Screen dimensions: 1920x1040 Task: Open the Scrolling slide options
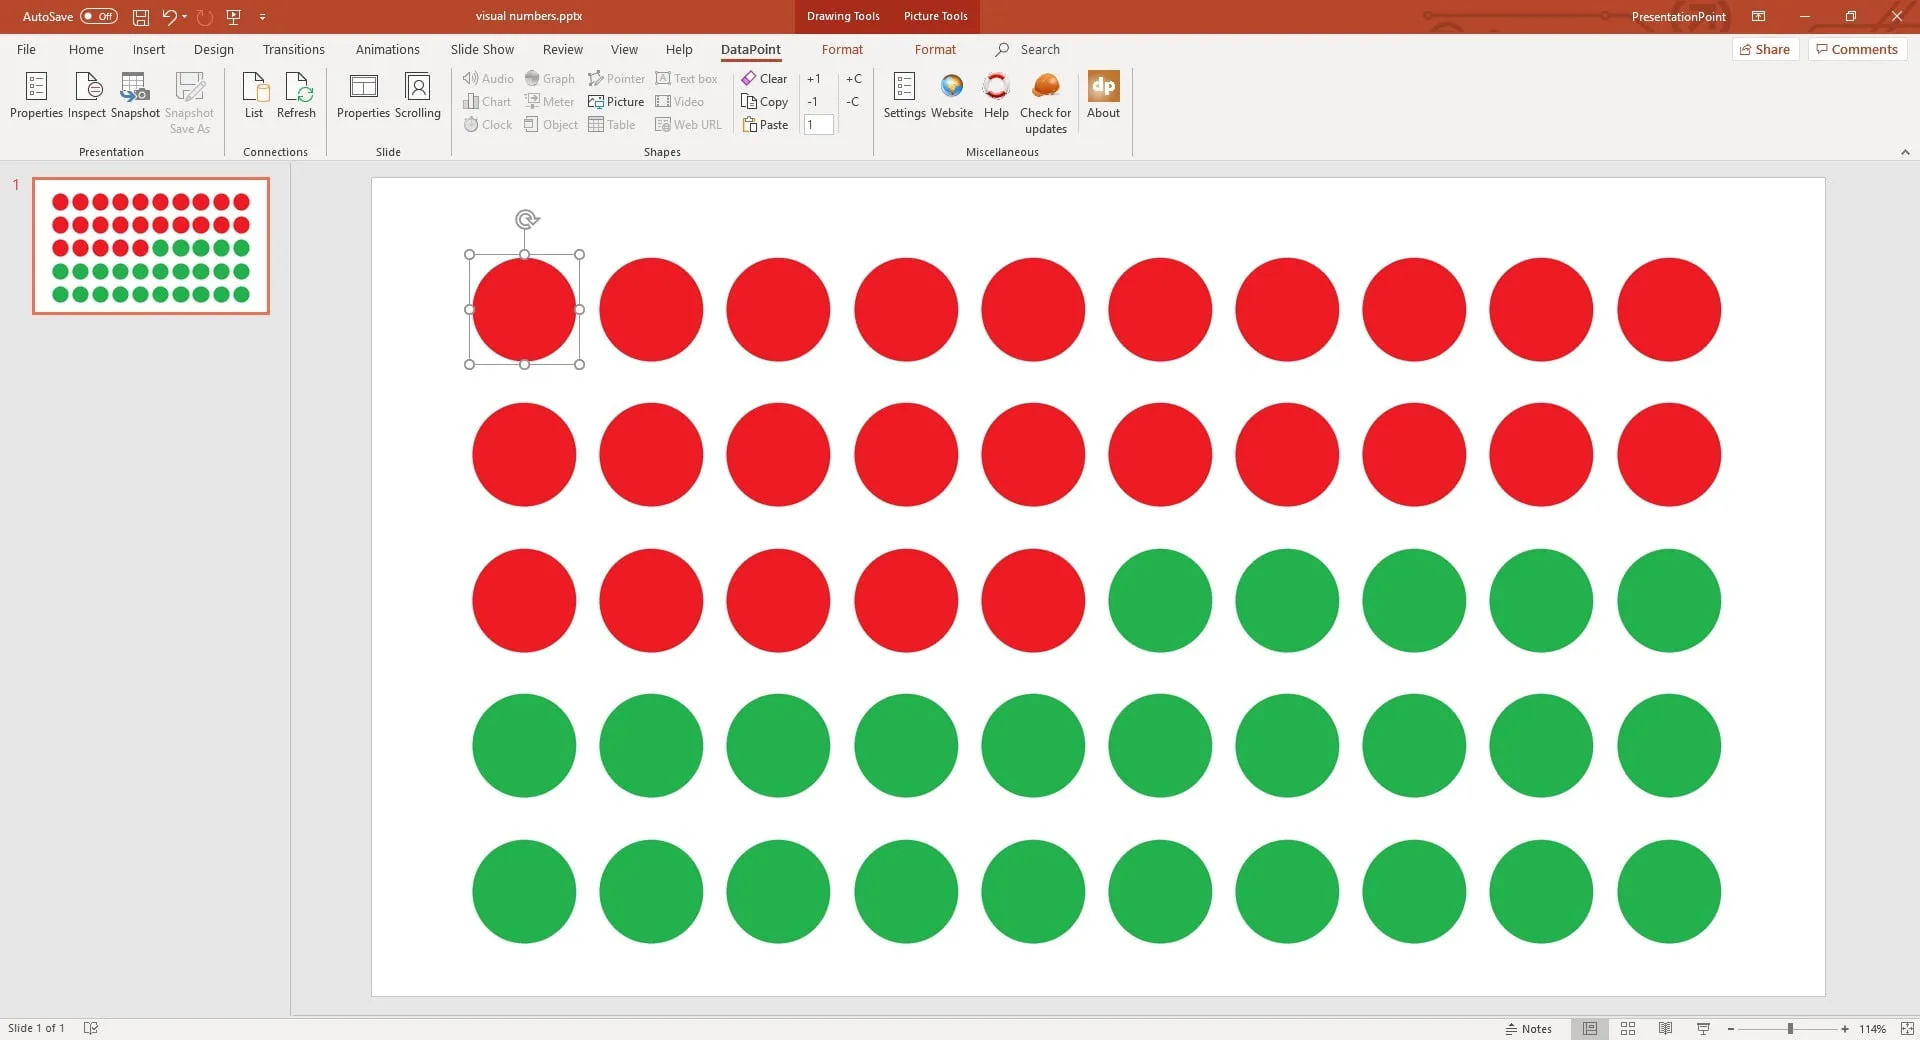(417, 95)
